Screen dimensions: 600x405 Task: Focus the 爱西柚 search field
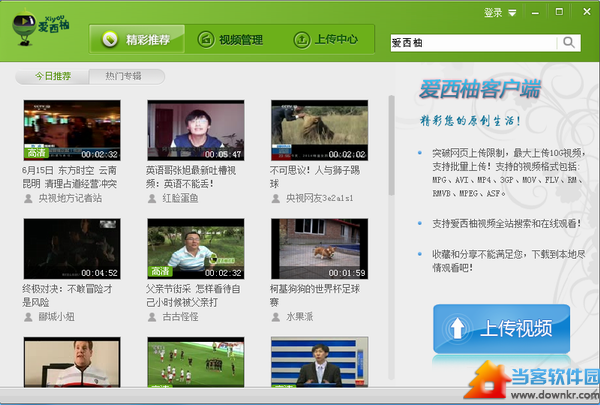473,42
